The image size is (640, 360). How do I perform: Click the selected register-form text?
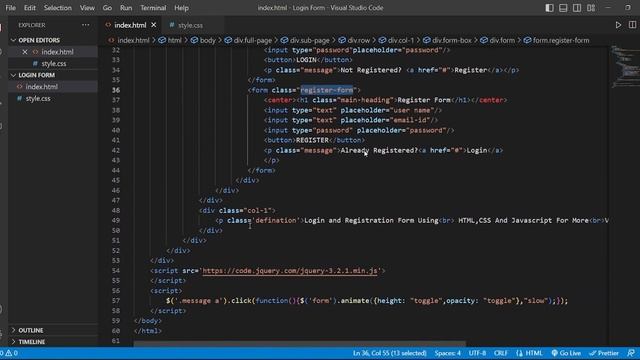pyautogui.click(x=327, y=90)
